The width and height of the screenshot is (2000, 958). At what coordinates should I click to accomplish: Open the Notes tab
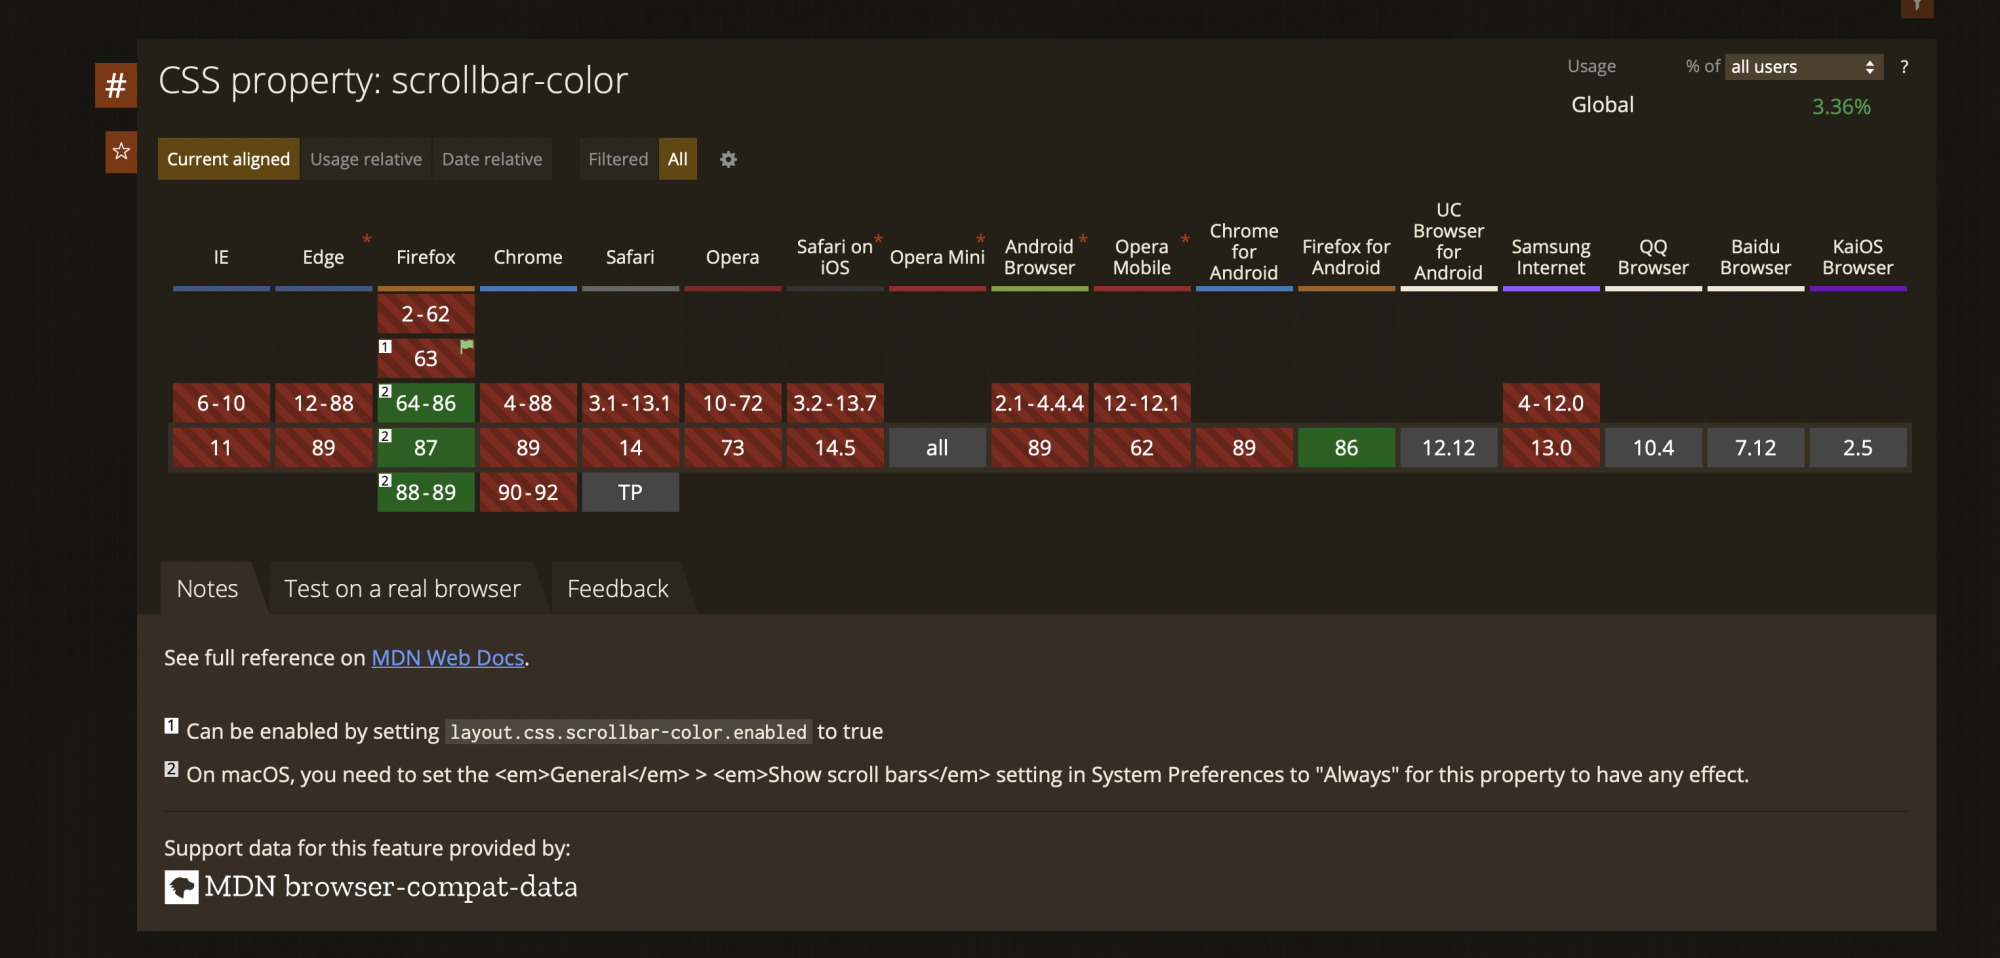click(x=208, y=589)
